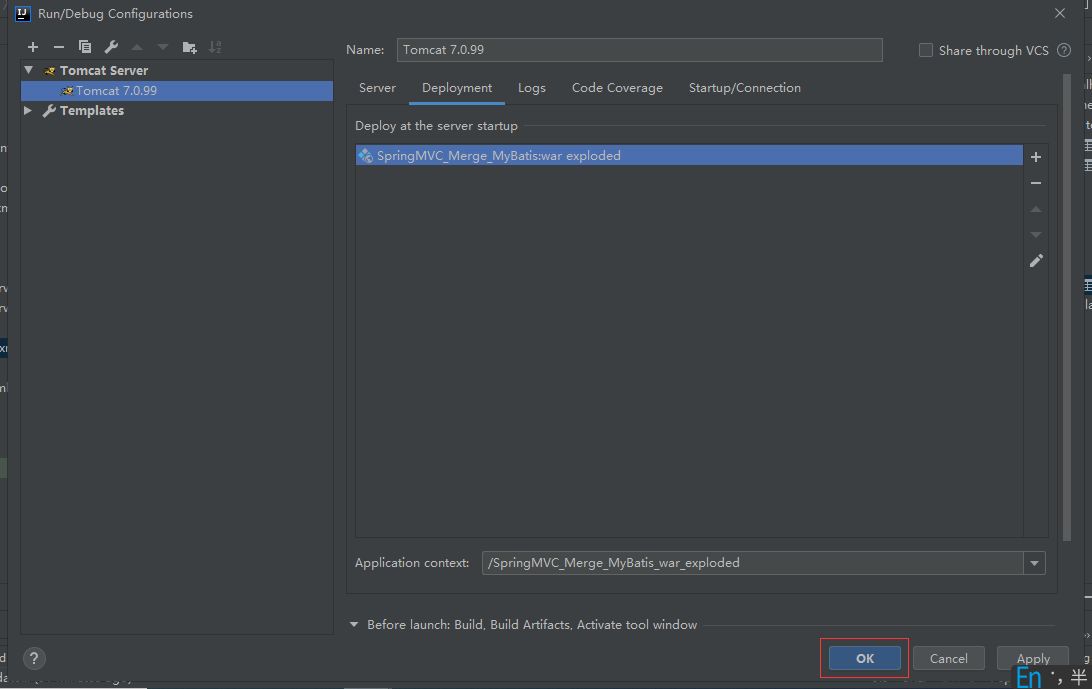Collapse the Tomcat Server tree node
The image size is (1092, 689).
click(x=29, y=70)
